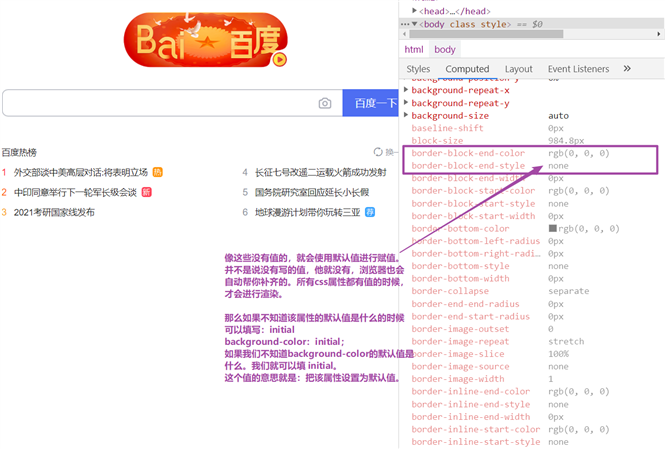This screenshot has height=449, width=665.
Task: Open hot item 国务院研究室回应延长小长假
Action: coord(312,192)
